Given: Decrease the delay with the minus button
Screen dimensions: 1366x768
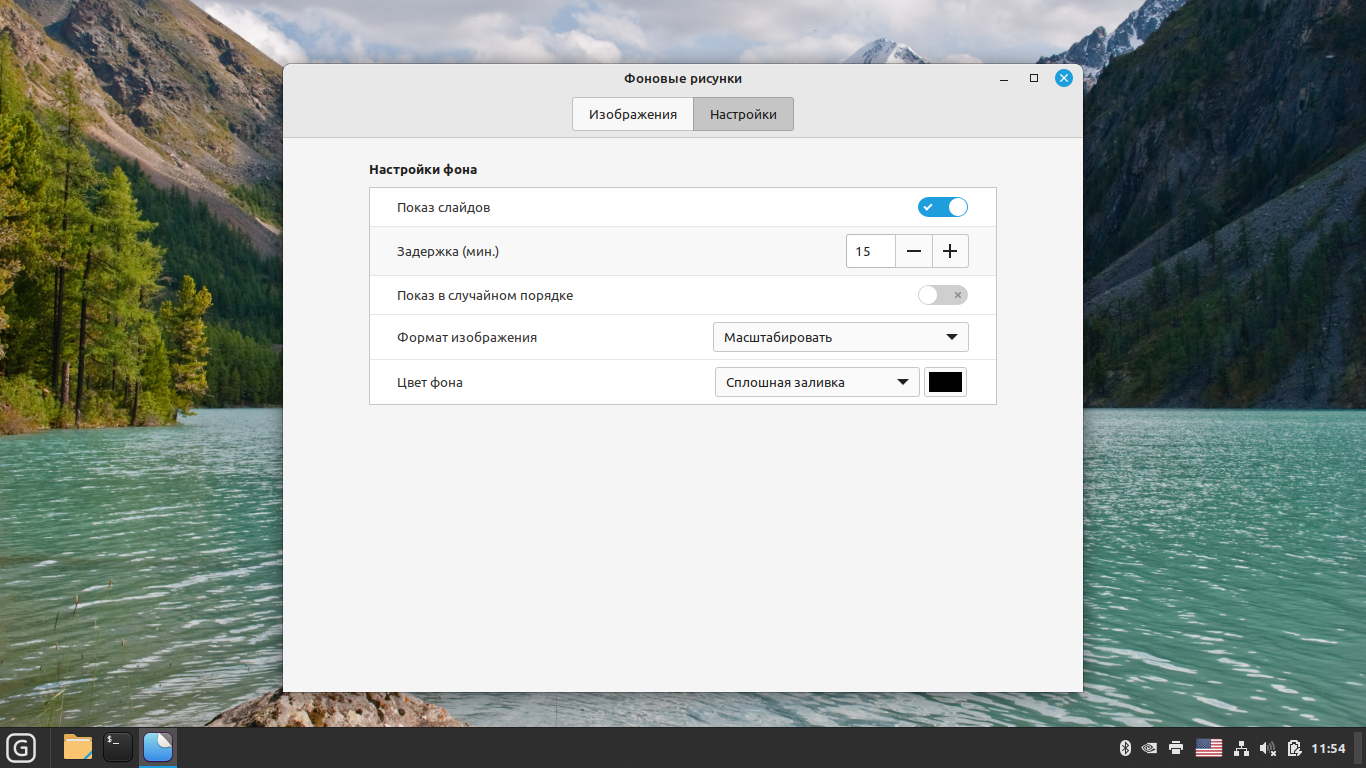Looking at the screenshot, I should point(914,251).
